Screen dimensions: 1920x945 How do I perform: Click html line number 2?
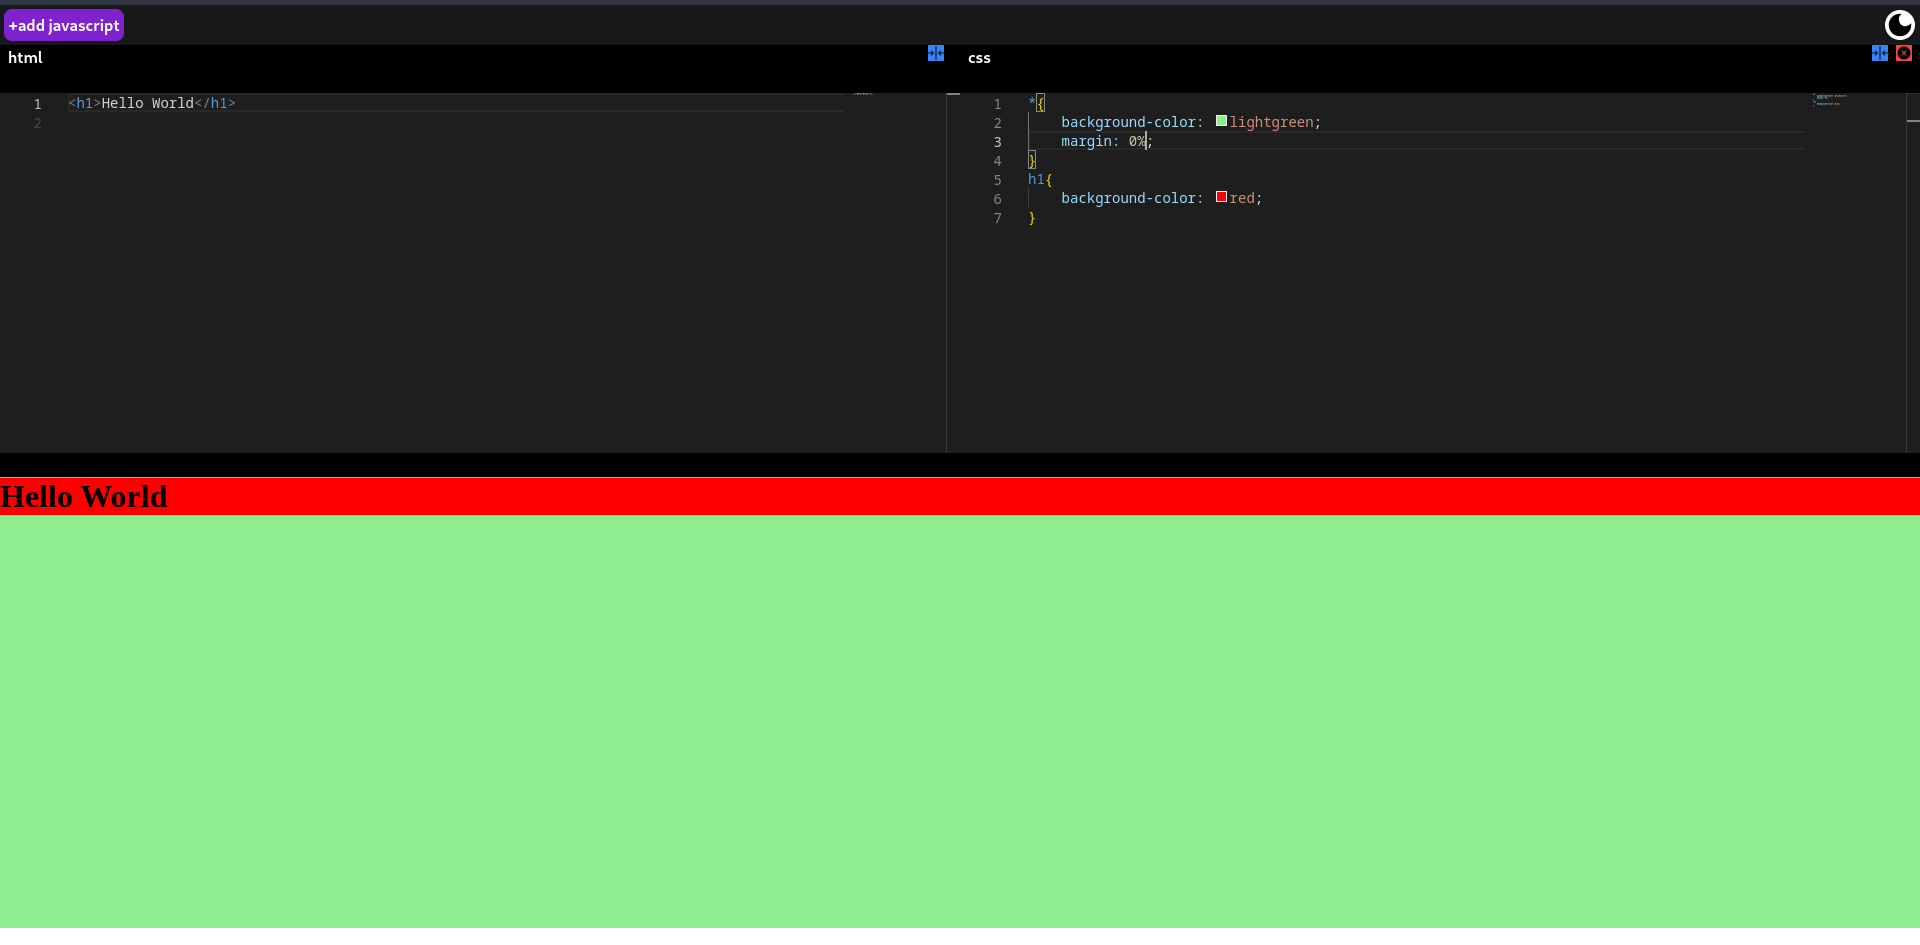tap(37, 123)
